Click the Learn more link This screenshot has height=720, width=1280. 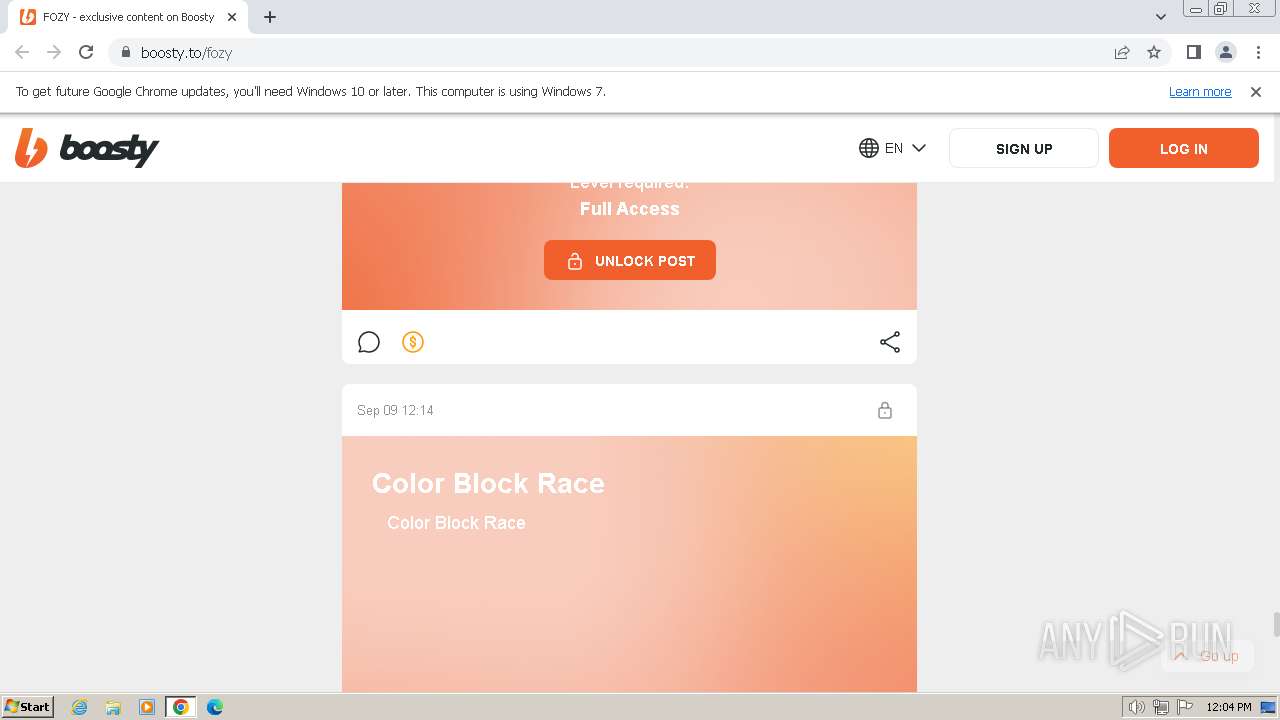(1200, 91)
